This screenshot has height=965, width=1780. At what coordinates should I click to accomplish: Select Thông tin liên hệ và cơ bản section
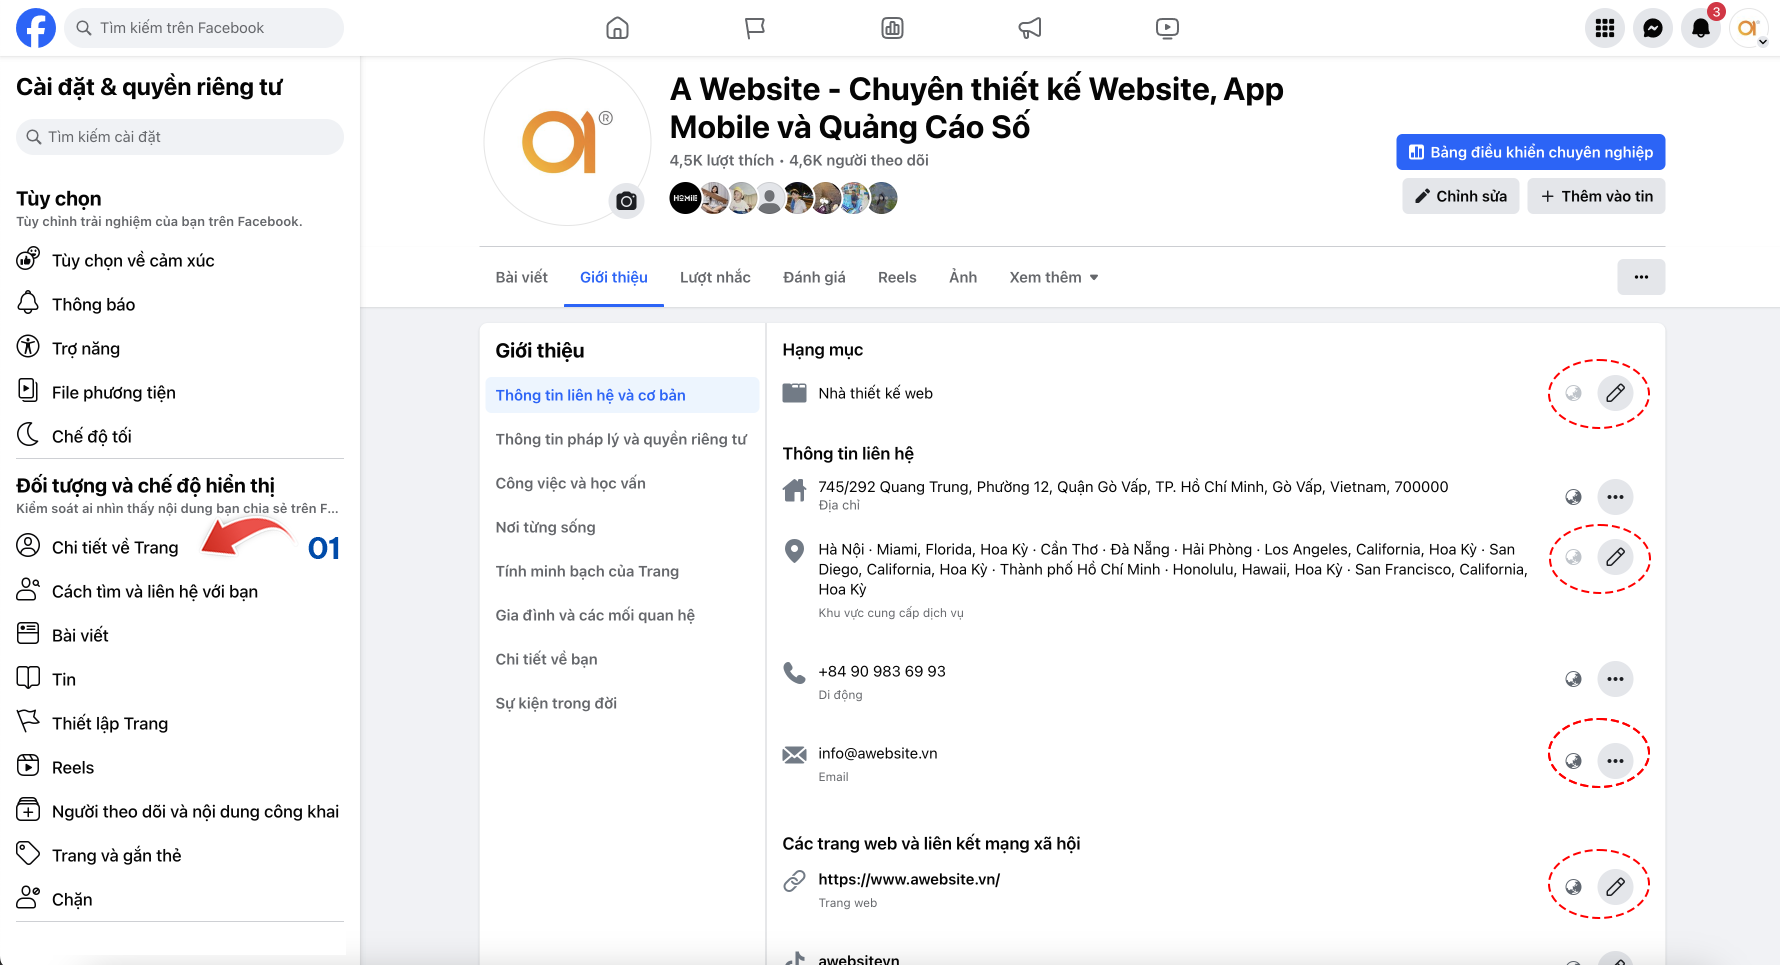[622, 395]
